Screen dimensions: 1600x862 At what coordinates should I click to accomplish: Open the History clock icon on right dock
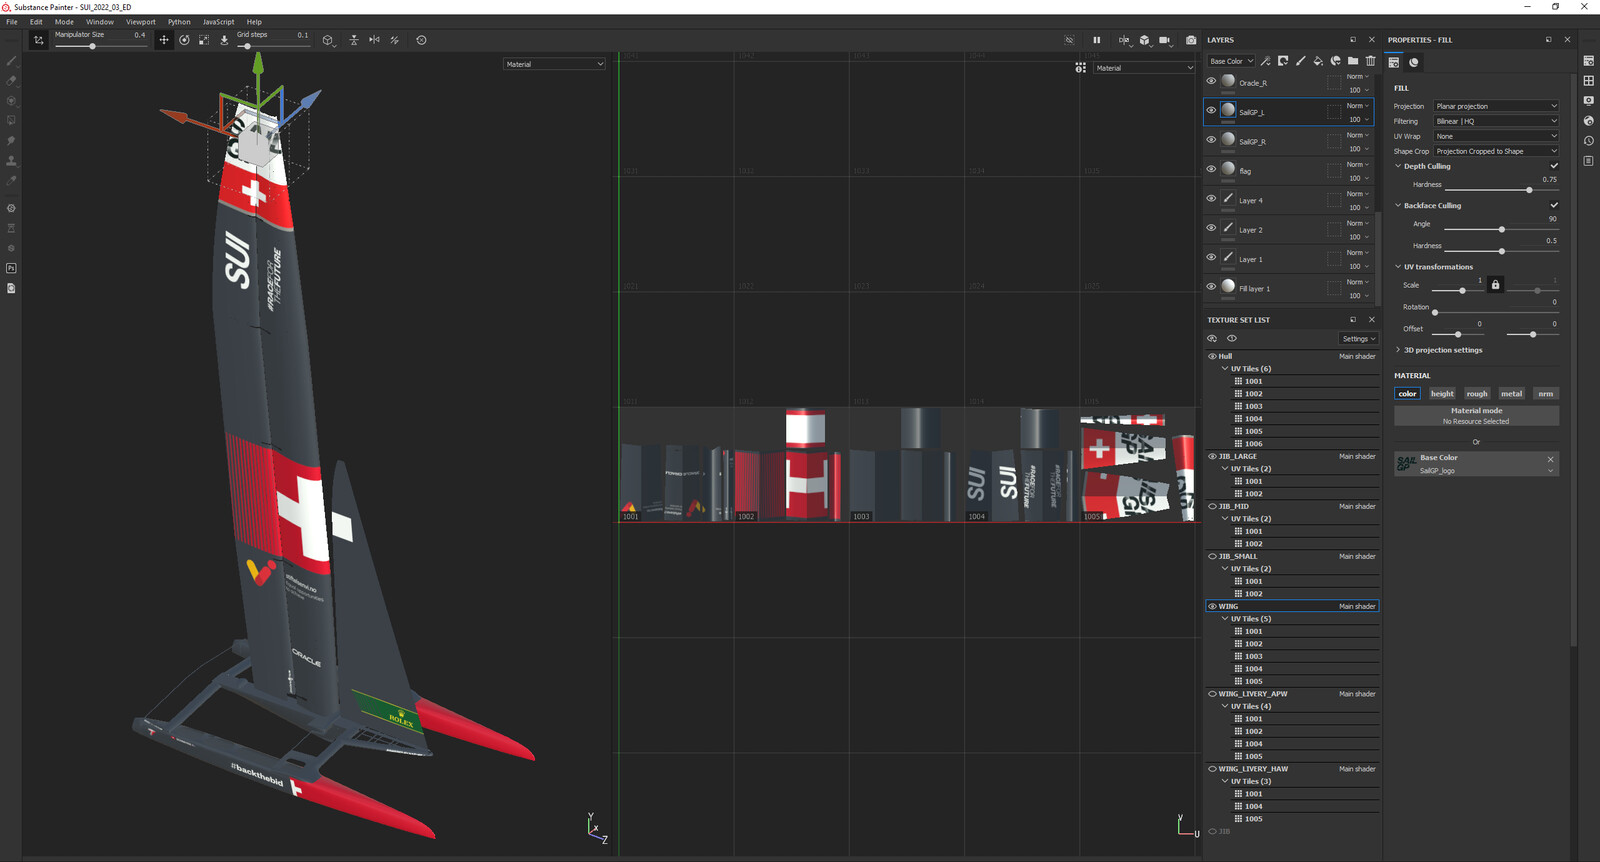[x=1588, y=141]
